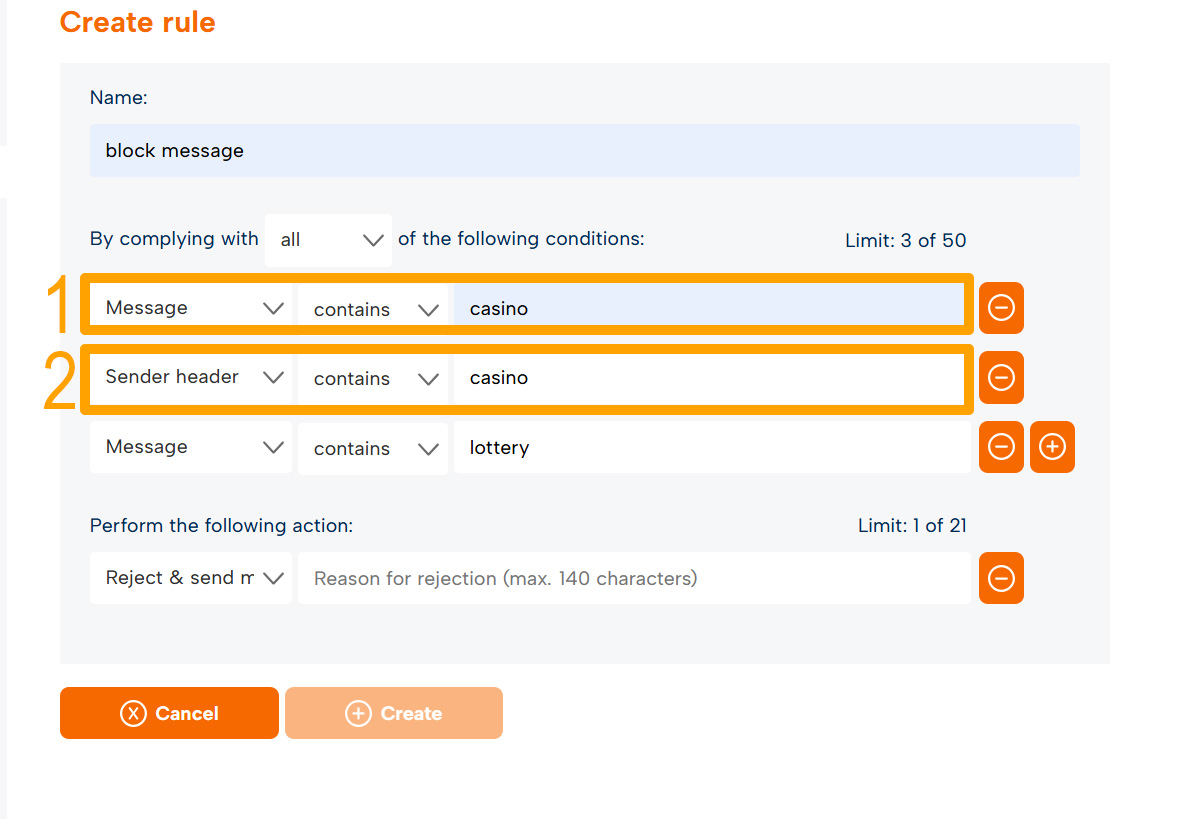Open the Message field dropdown in lottery row

coord(191,447)
